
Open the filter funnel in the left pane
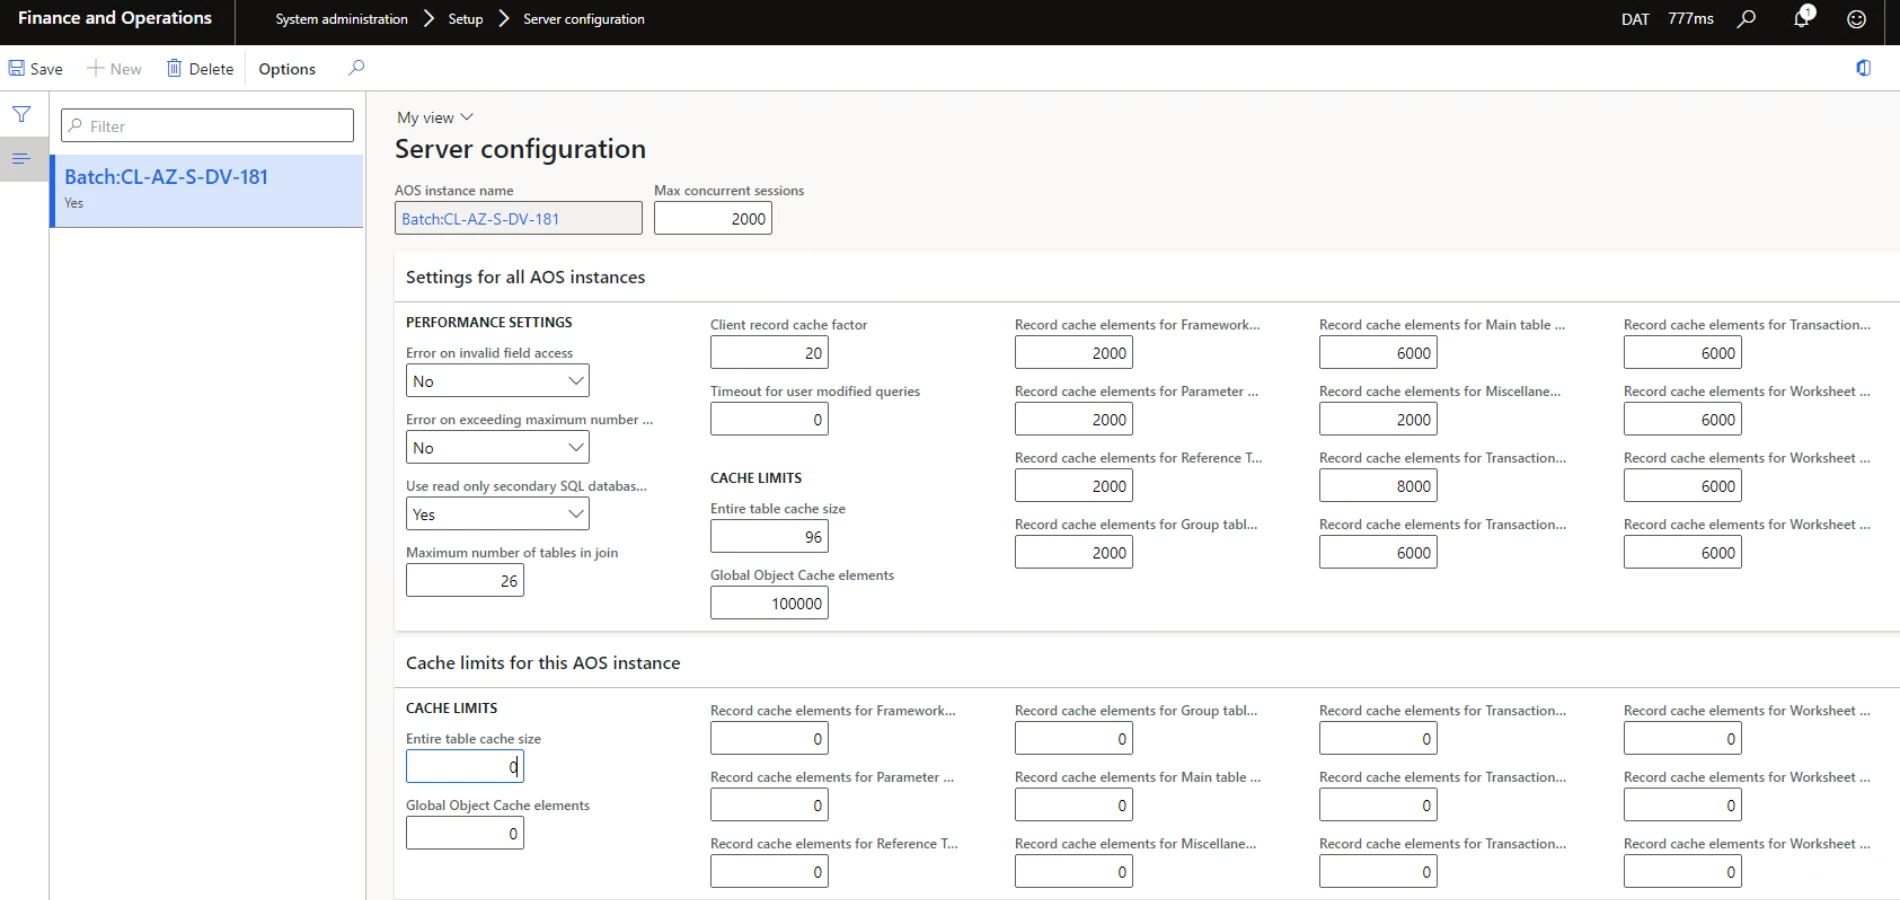(22, 114)
